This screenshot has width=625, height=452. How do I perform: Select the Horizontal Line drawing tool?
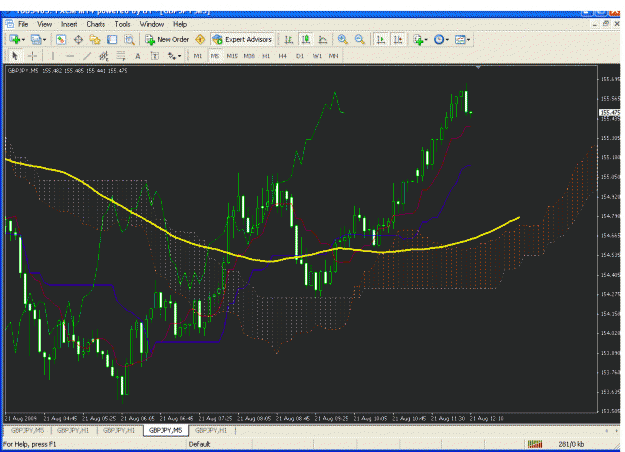point(70,56)
